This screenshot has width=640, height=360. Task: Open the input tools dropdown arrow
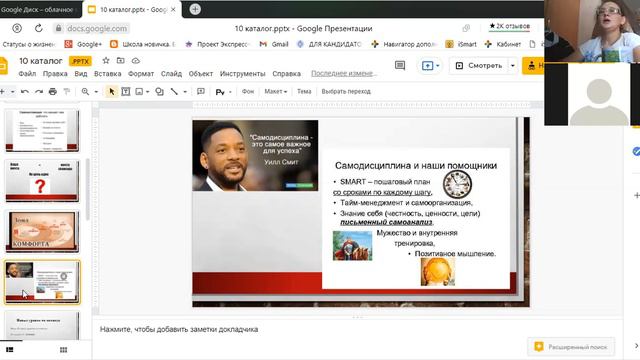(x=230, y=92)
